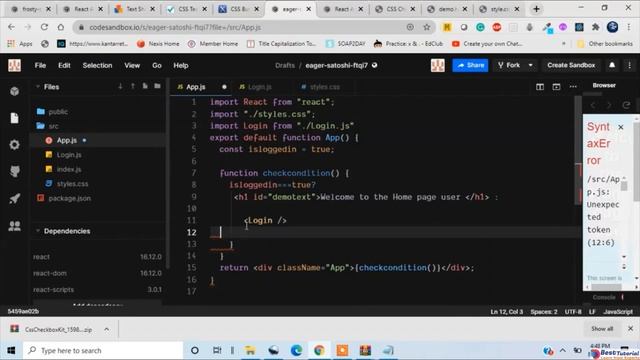
Task: Open the File menu
Action: coord(40,65)
